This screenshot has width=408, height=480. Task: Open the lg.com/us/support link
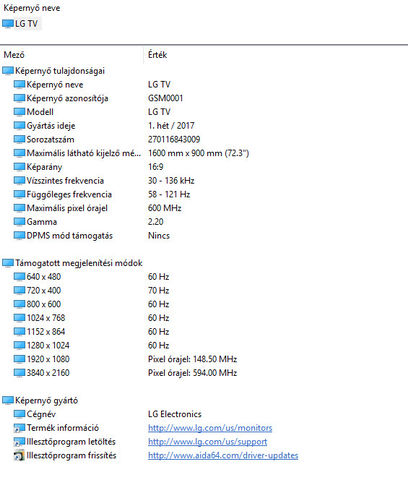tap(207, 442)
